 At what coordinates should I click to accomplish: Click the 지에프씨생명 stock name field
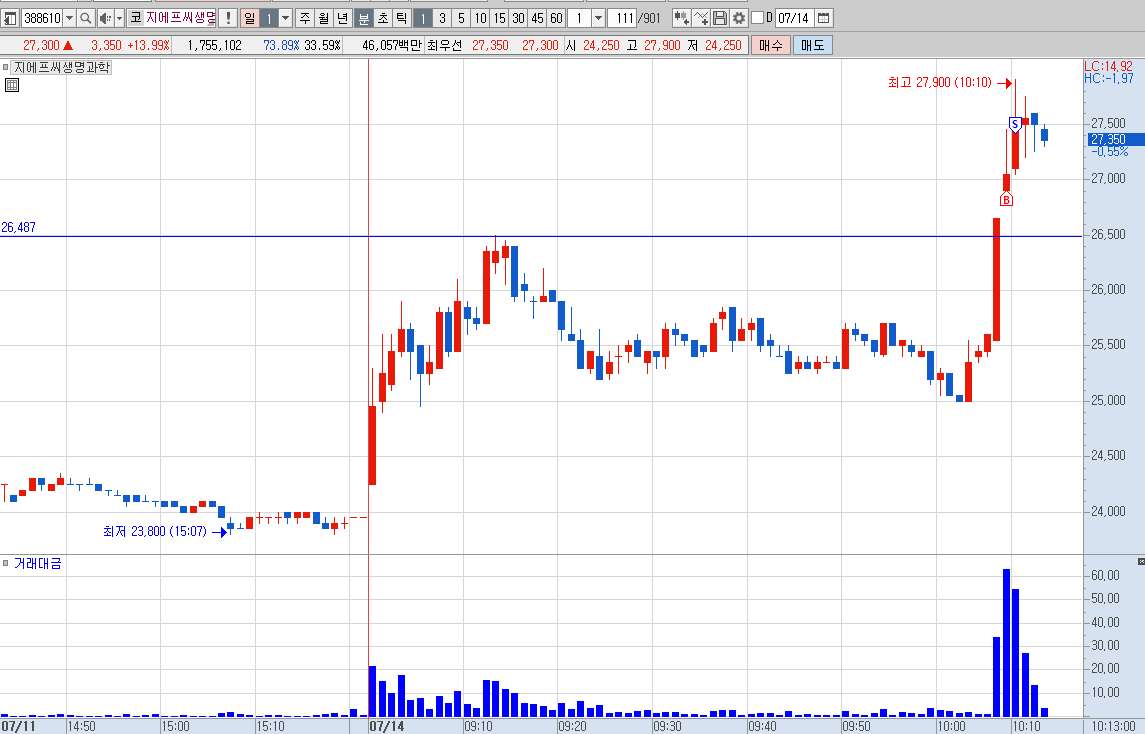coord(181,18)
